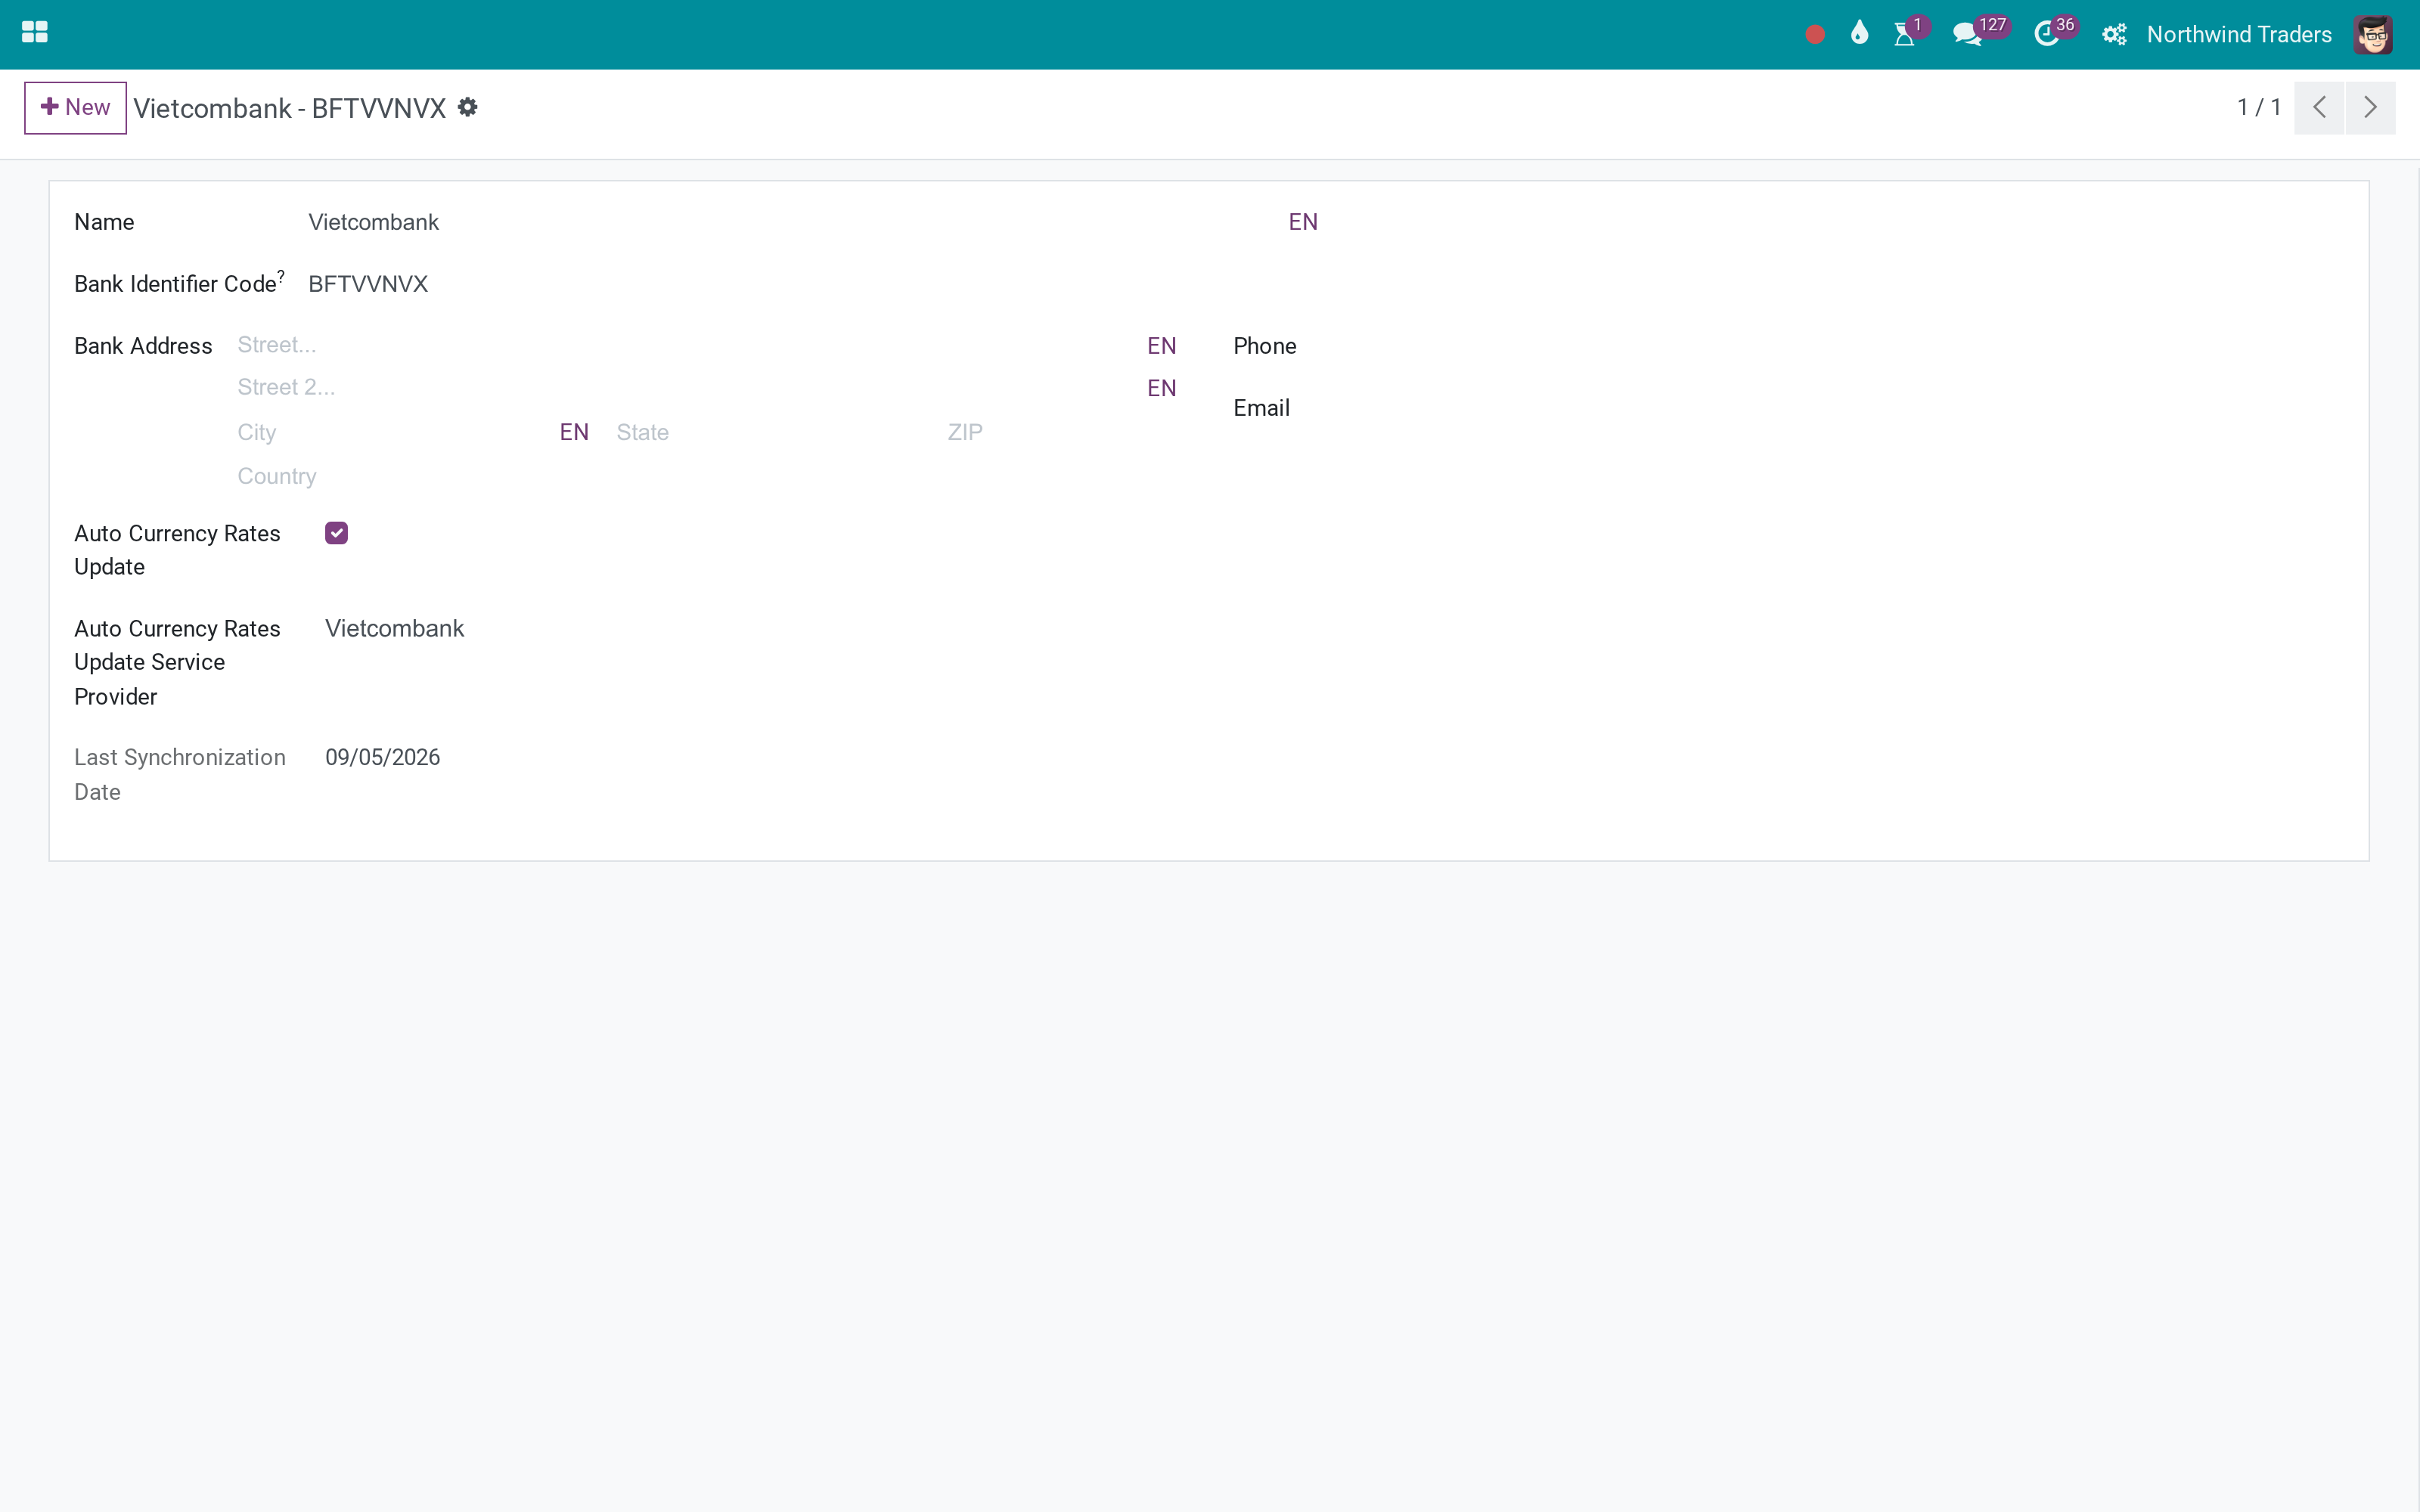Screen dimensions: 2420x1512
Task: Click the Phone input field
Action: click(x=1850, y=346)
